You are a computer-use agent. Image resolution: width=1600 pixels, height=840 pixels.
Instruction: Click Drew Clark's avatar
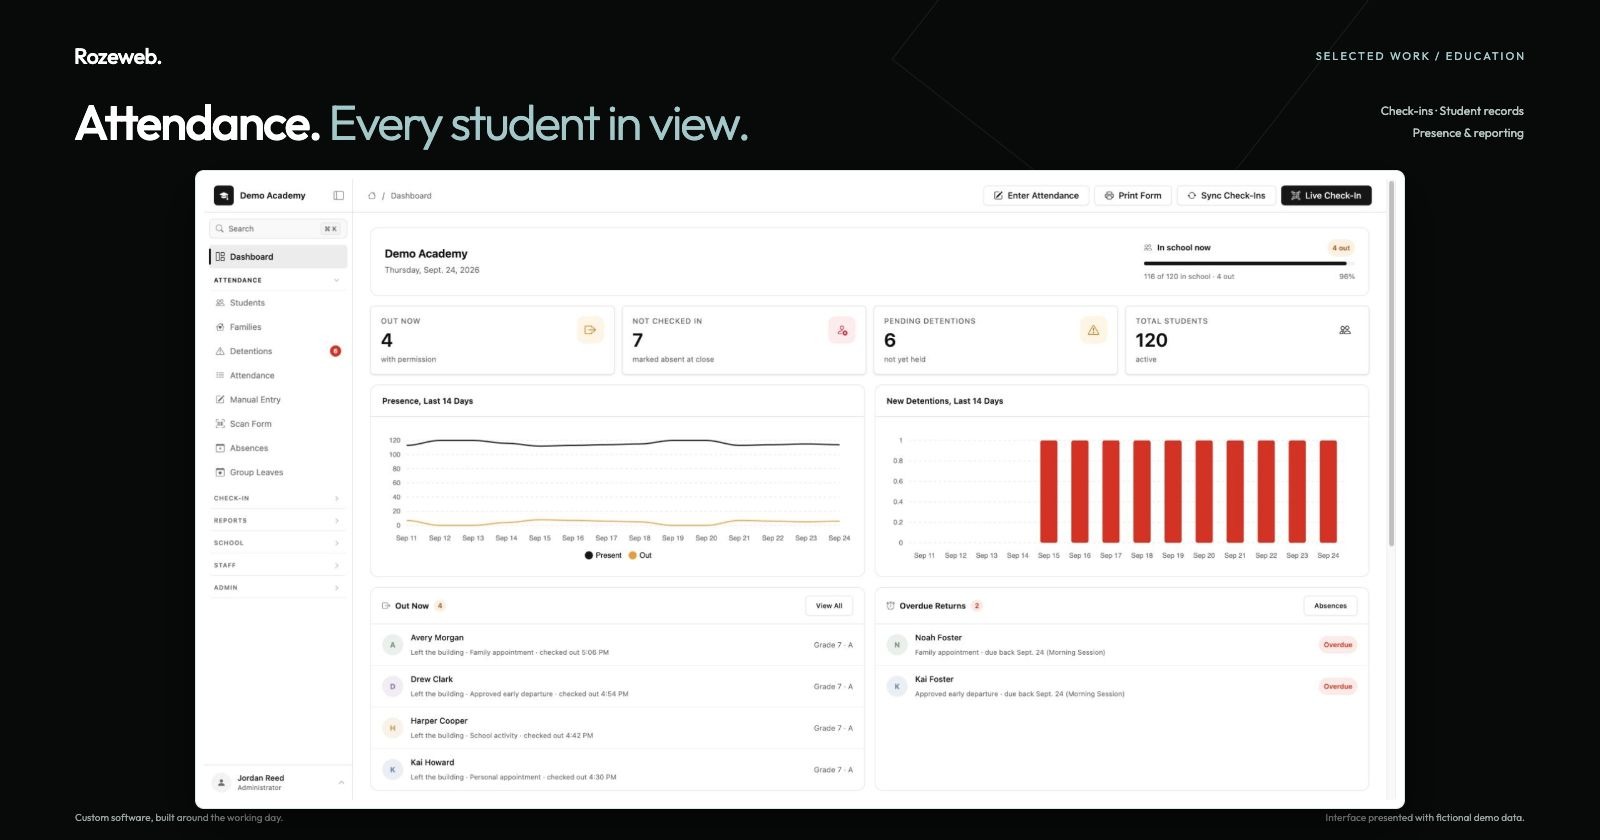(393, 687)
